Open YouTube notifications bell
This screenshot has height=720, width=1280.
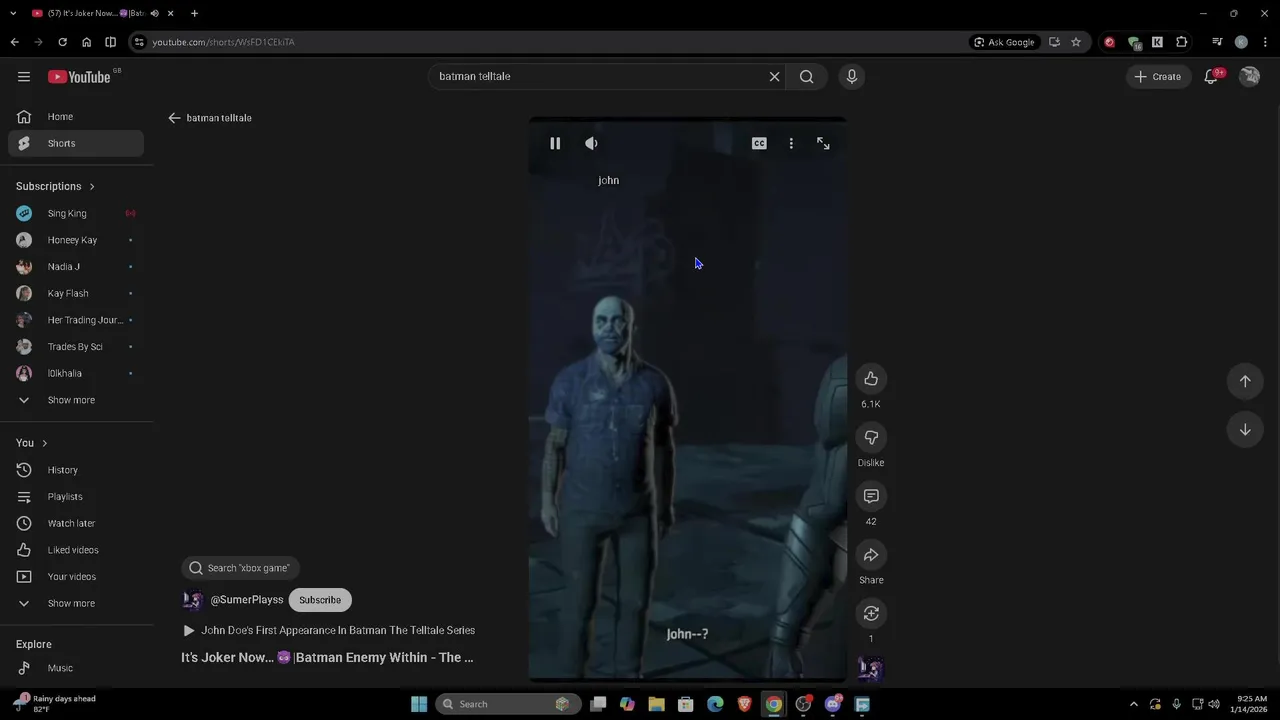(x=1211, y=76)
